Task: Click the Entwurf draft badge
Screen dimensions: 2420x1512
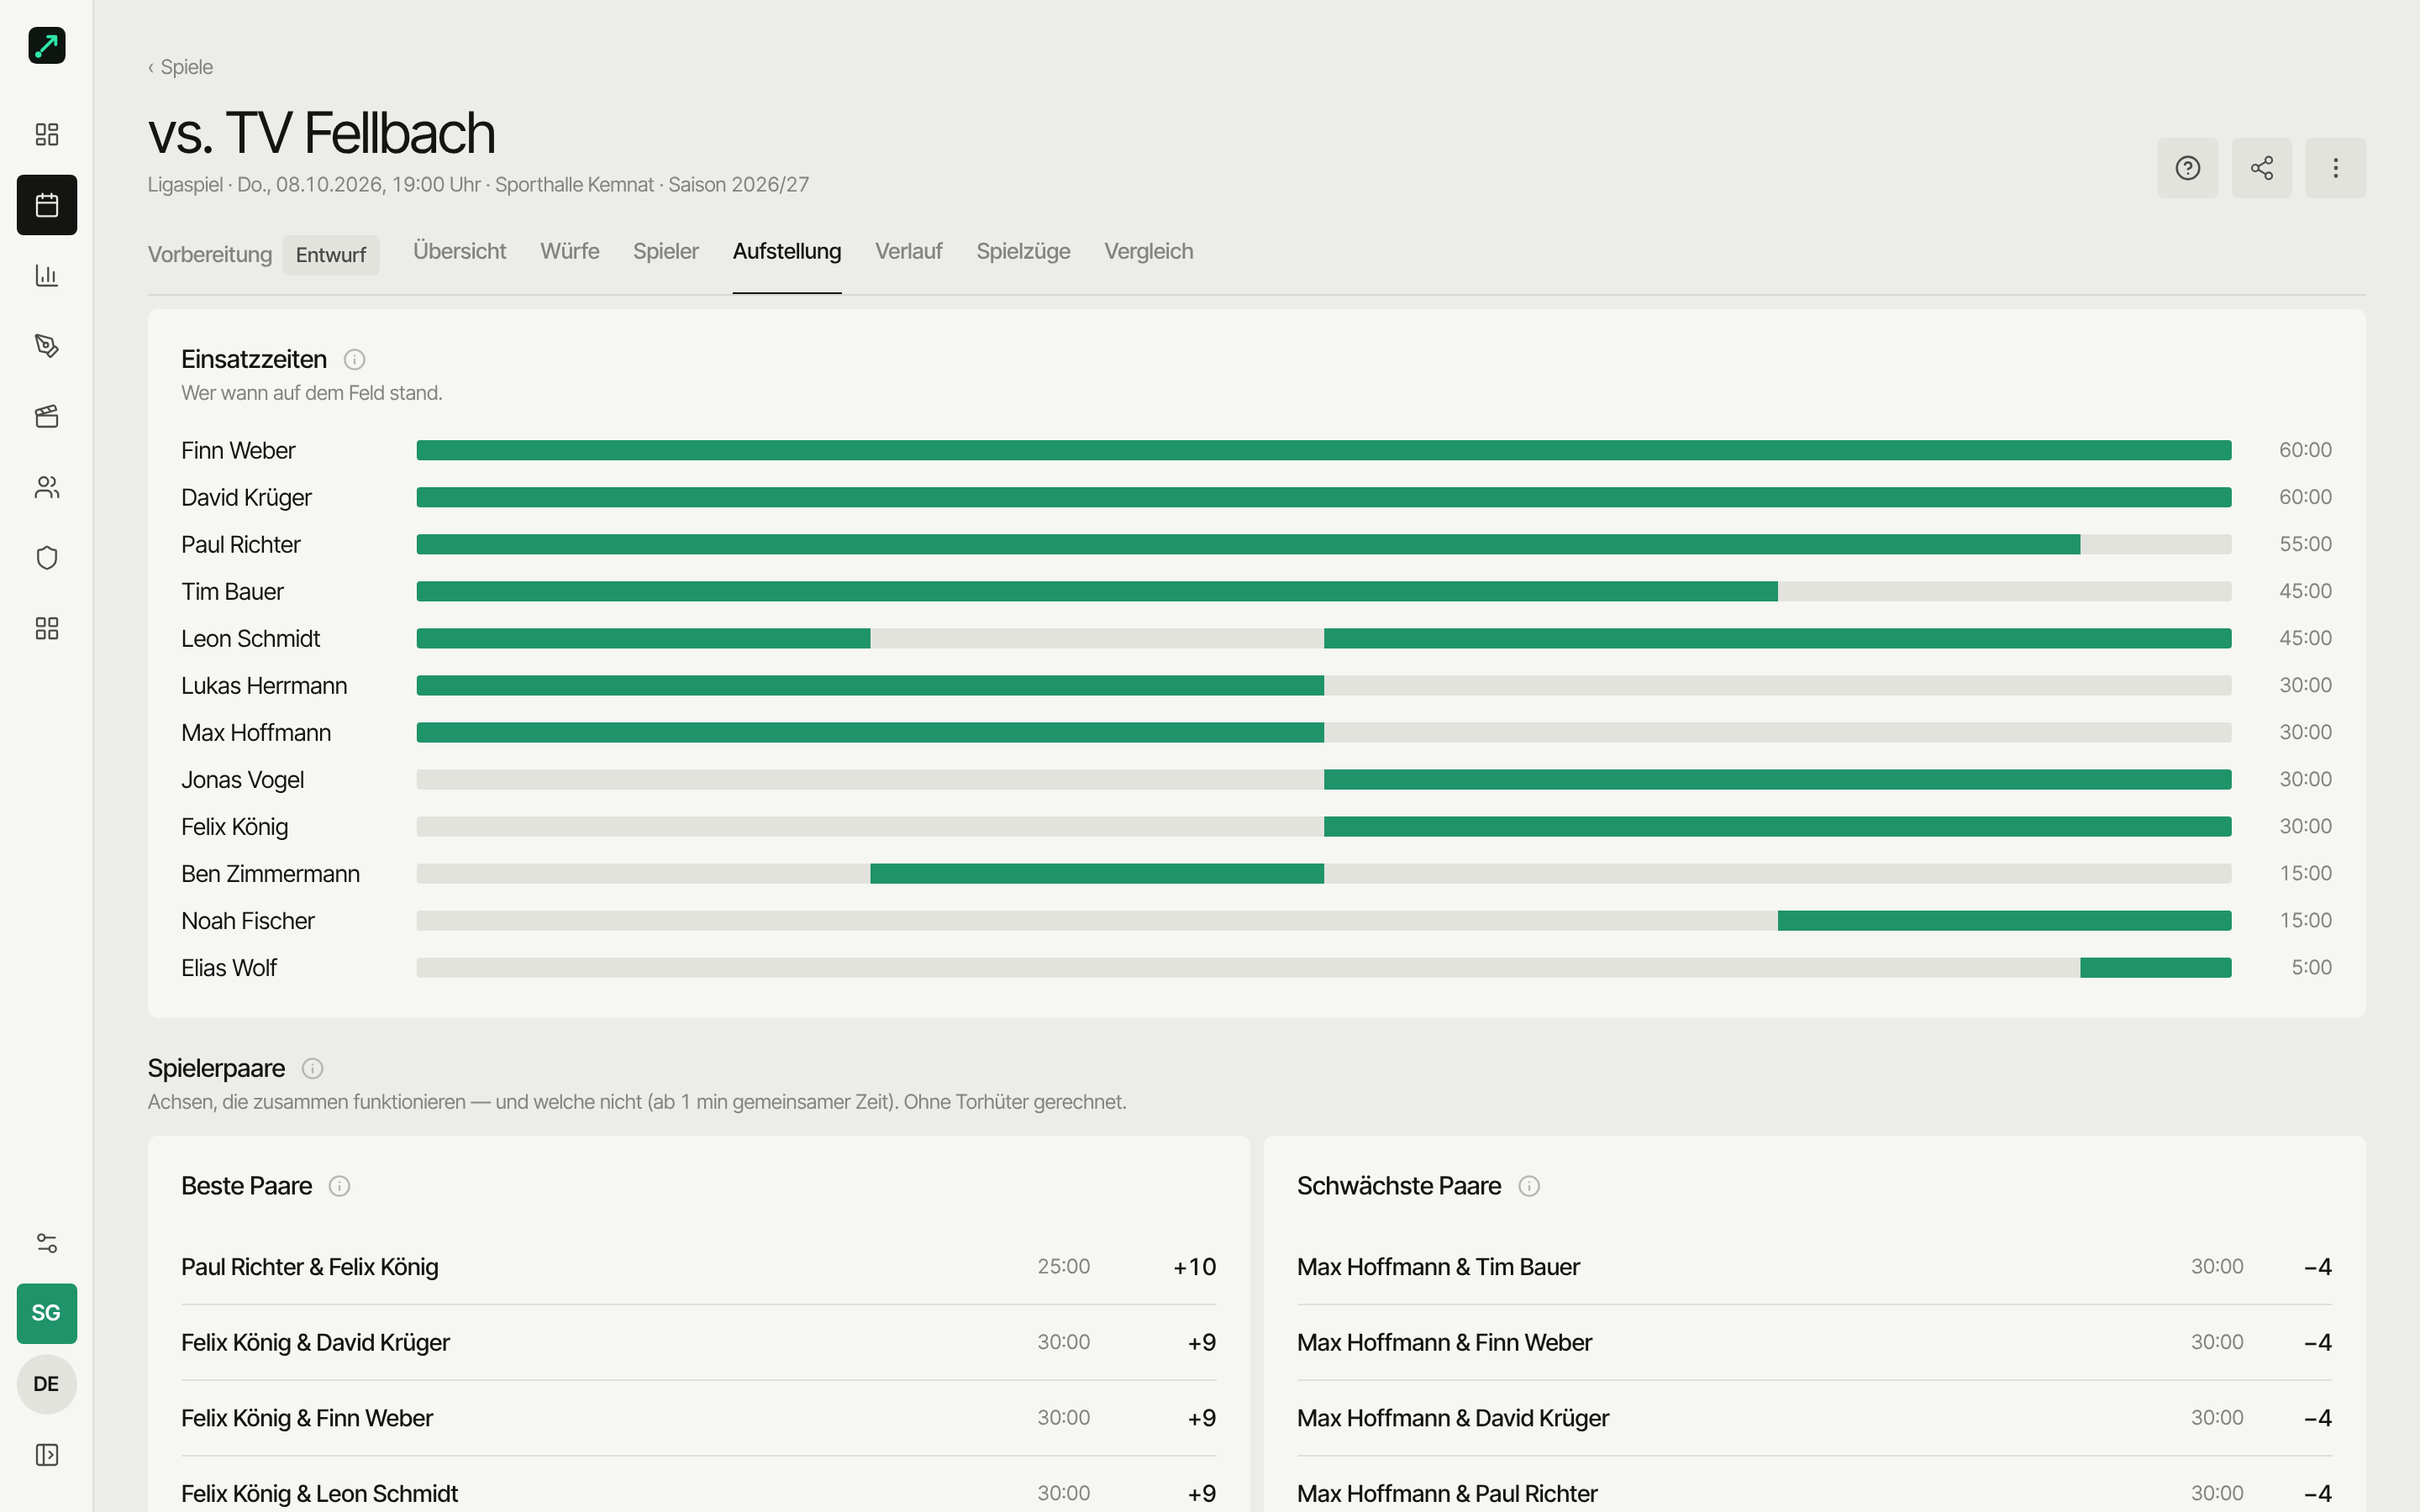Action: [x=330, y=255]
